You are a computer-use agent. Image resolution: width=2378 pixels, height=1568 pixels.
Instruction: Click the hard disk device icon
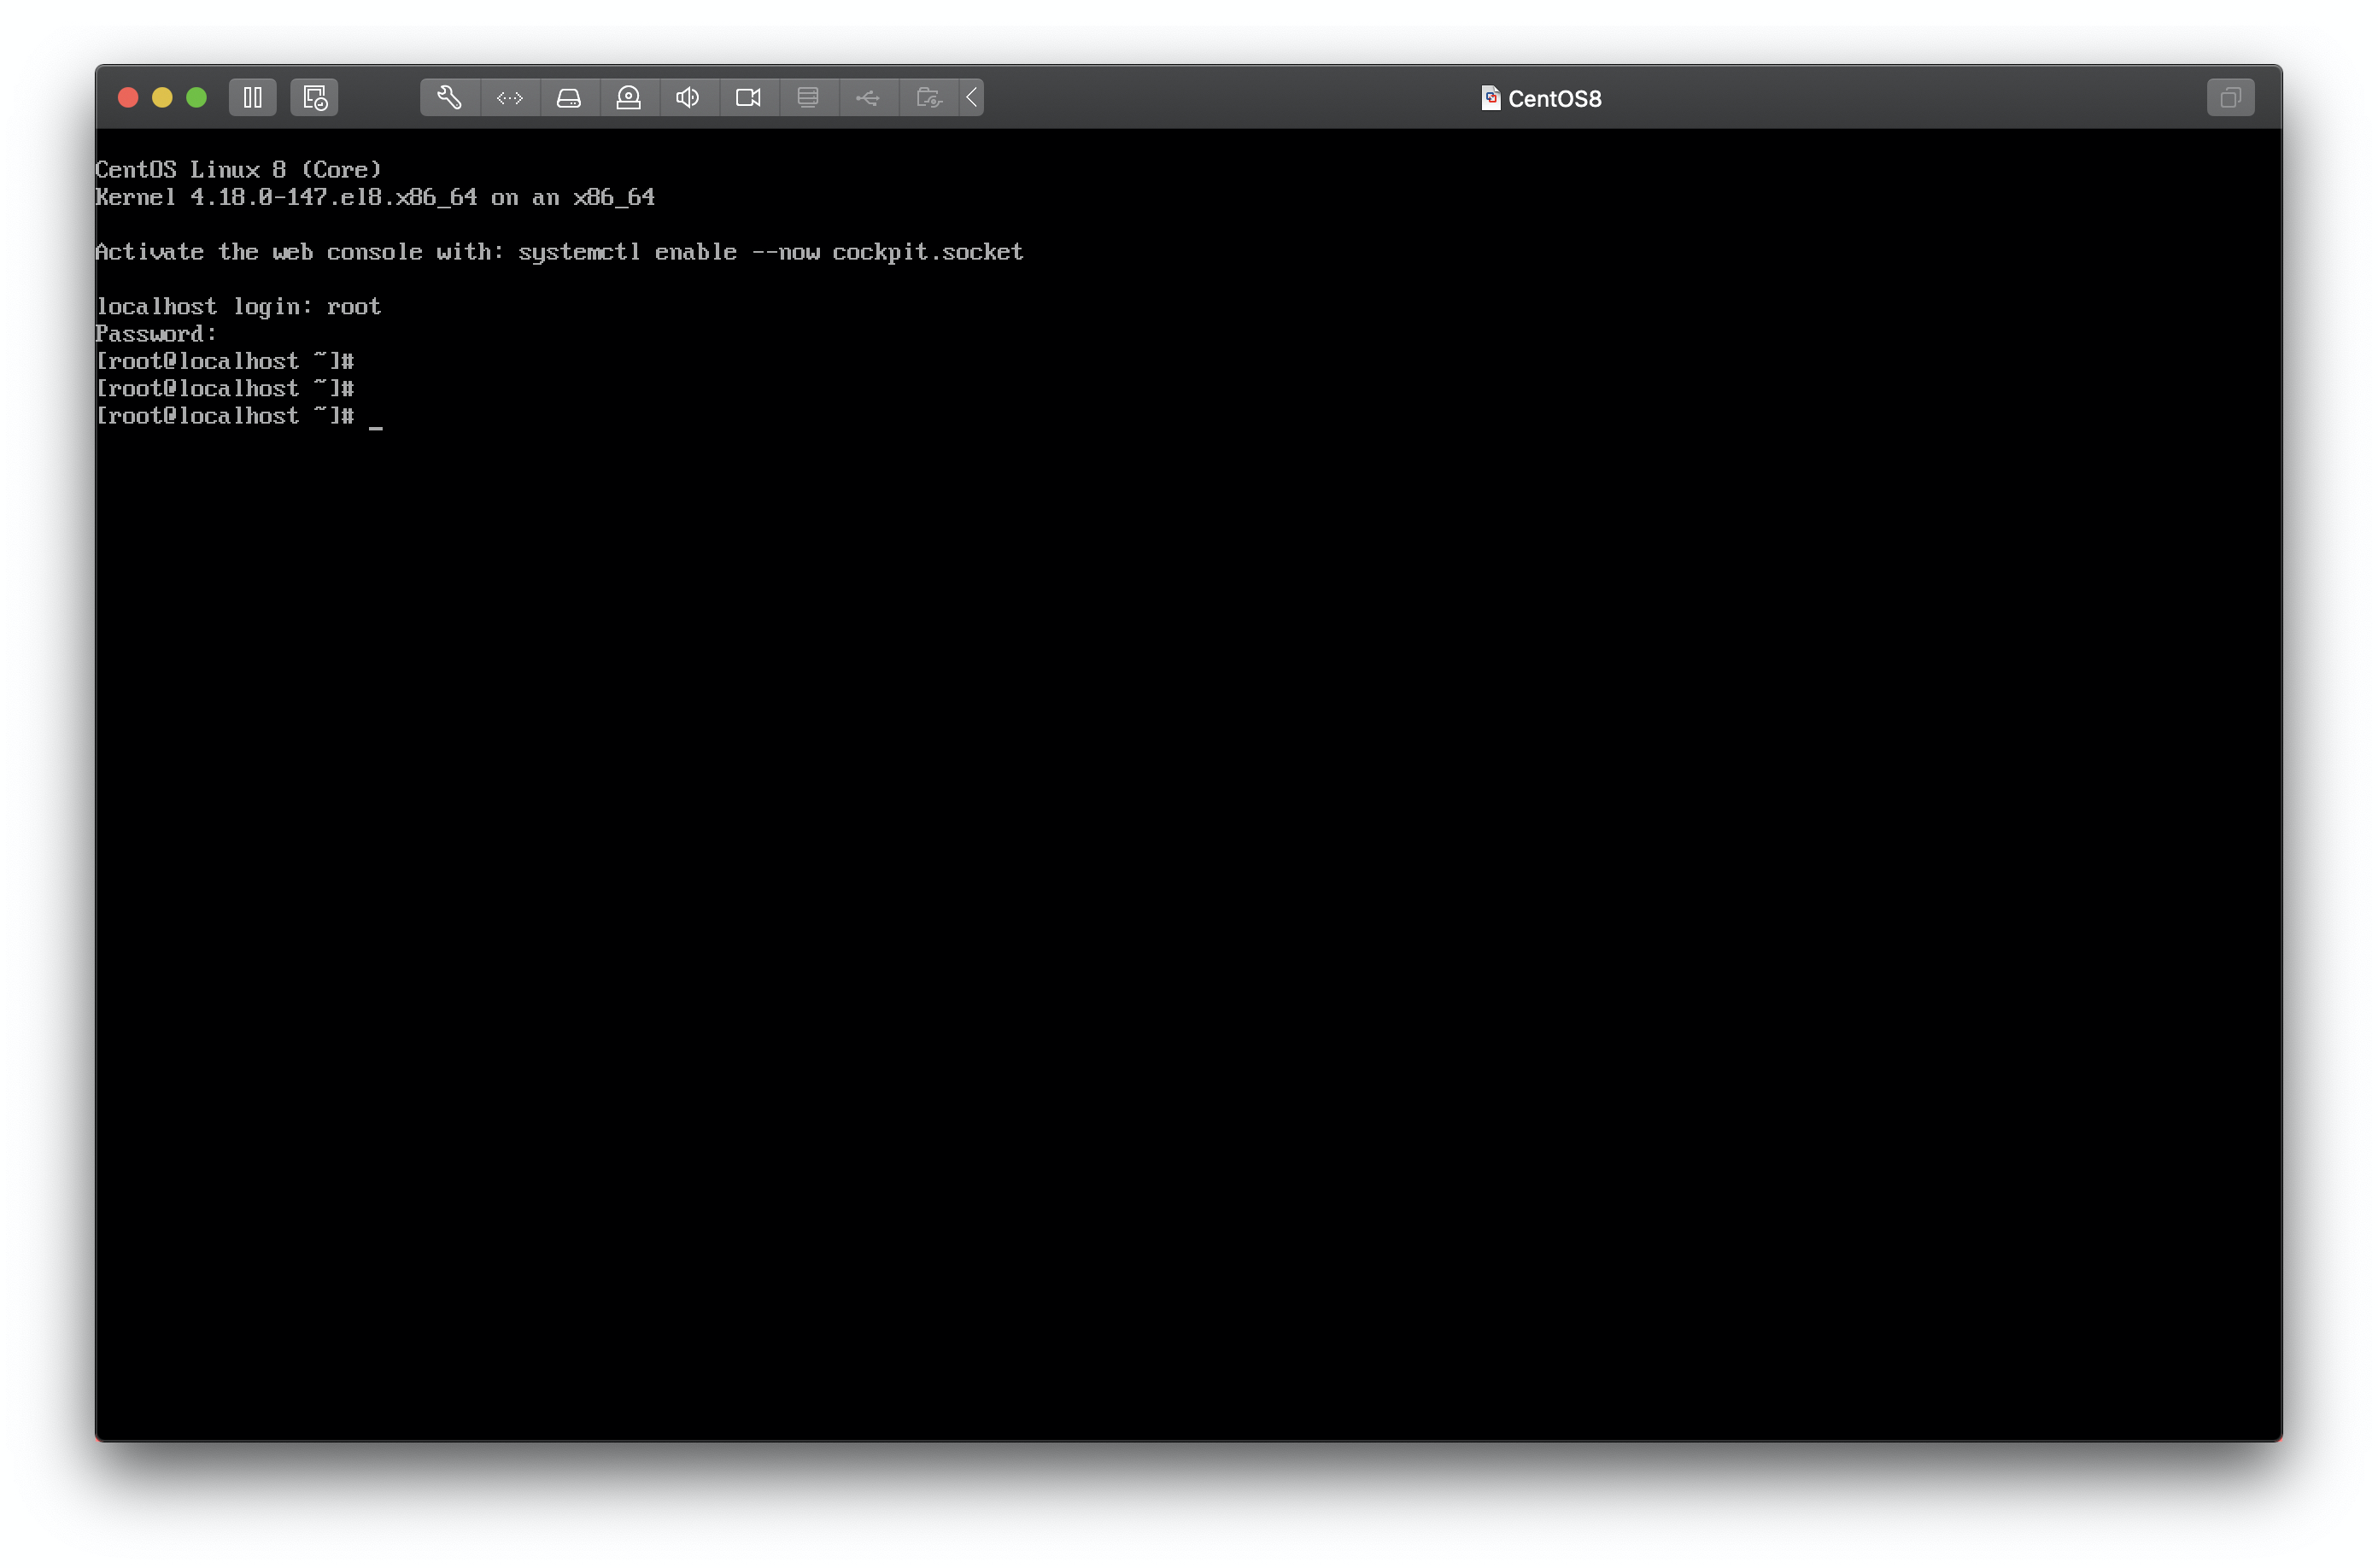click(x=569, y=98)
